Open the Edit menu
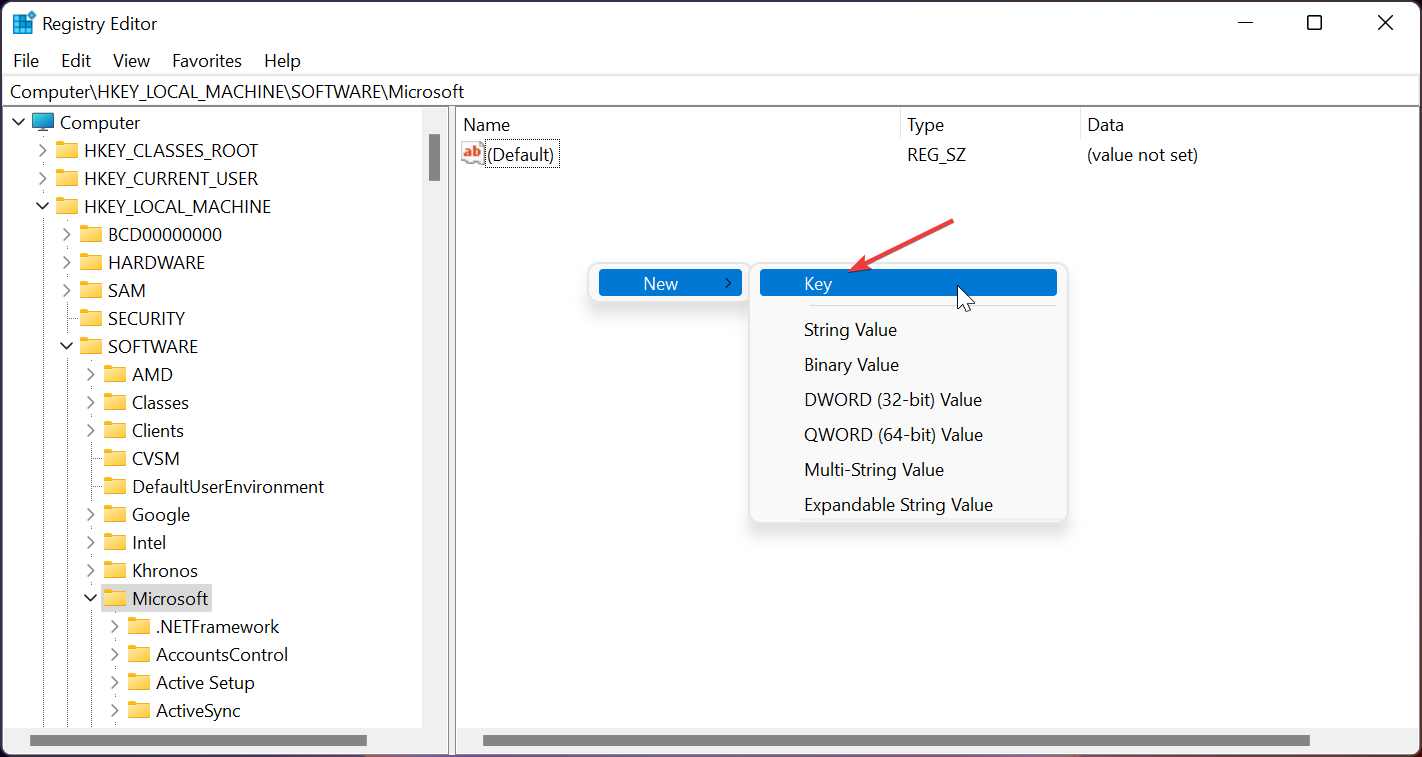 pos(75,61)
